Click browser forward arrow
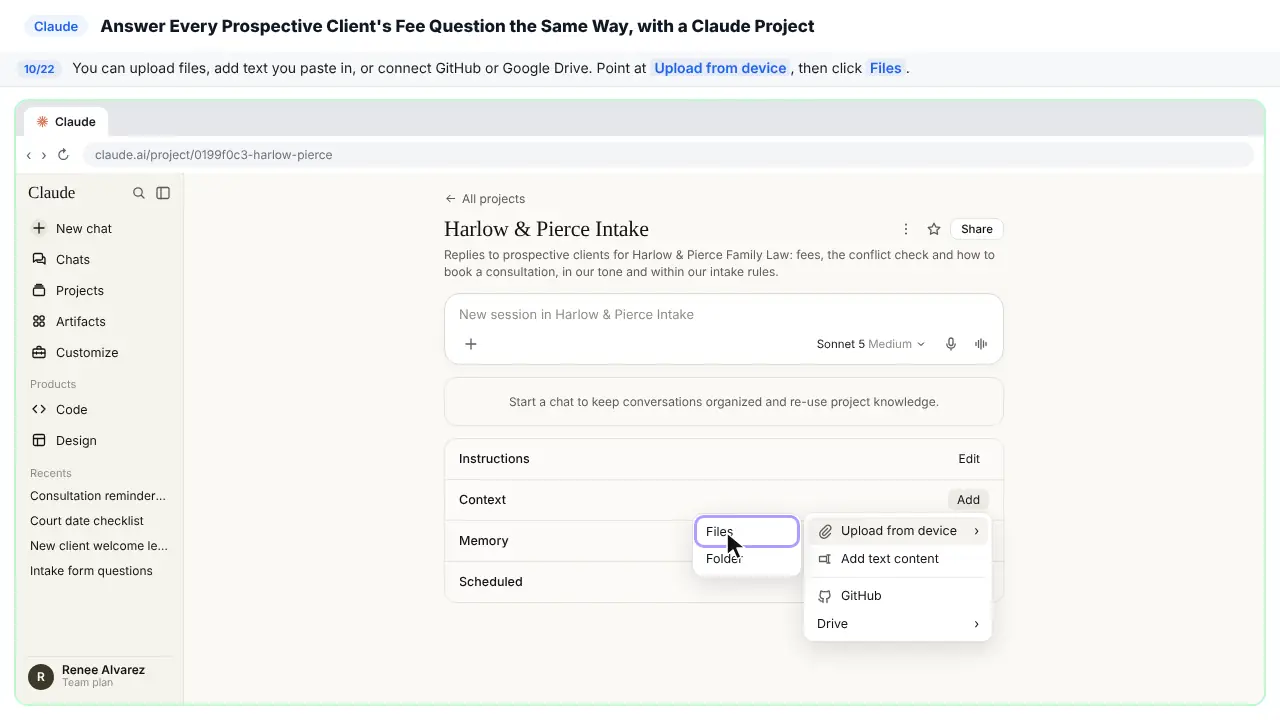 (x=44, y=155)
